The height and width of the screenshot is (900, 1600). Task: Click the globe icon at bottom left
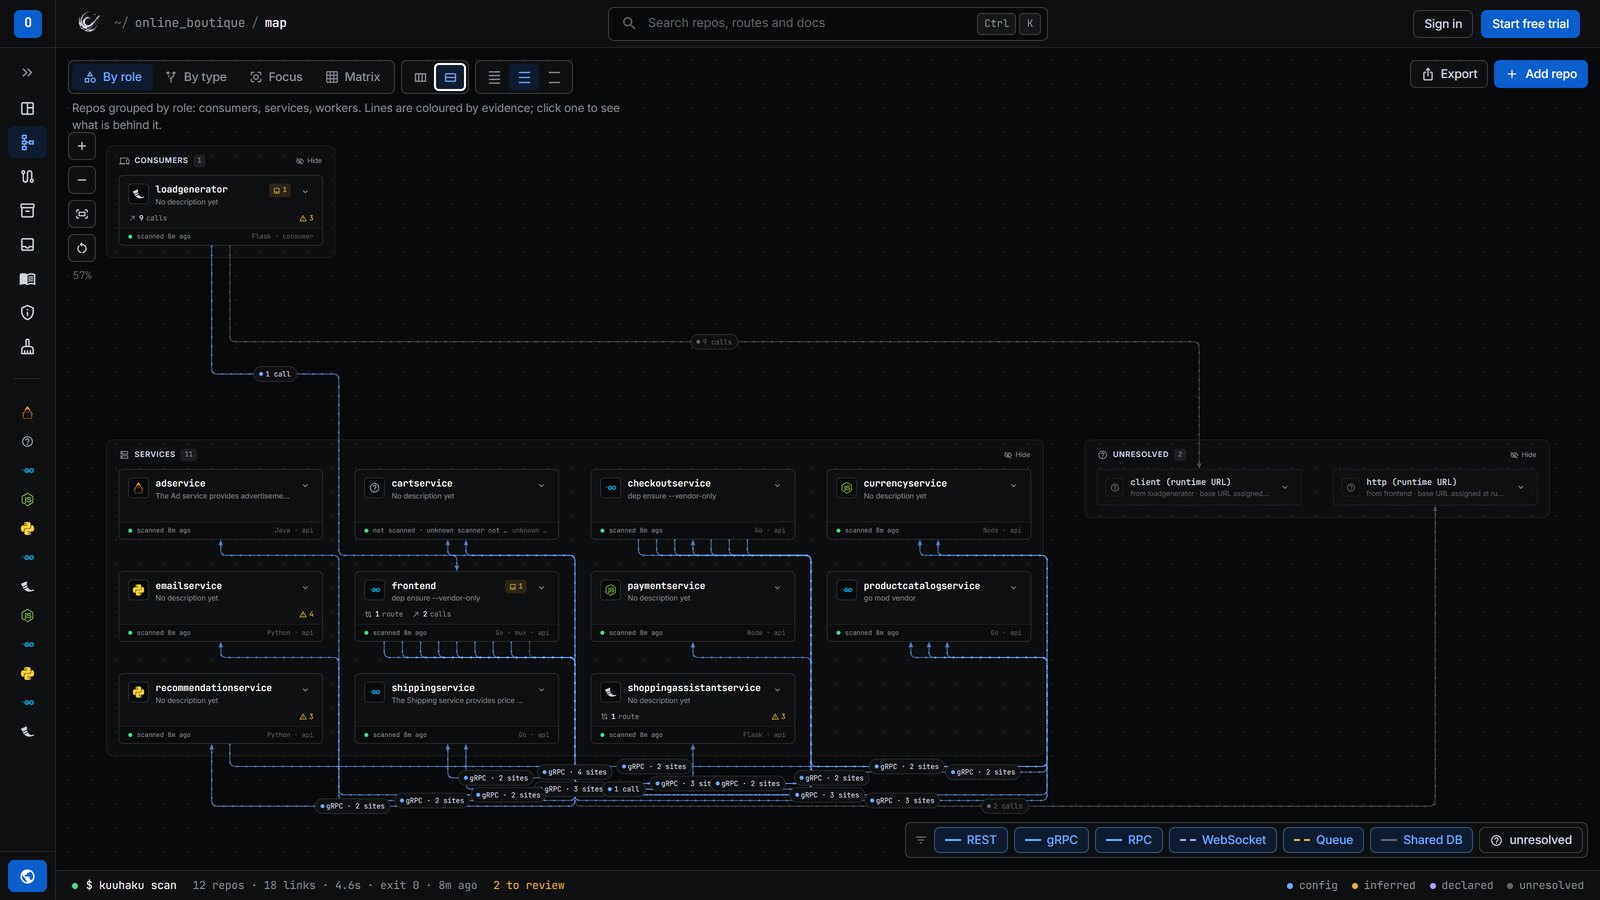(27, 876)
